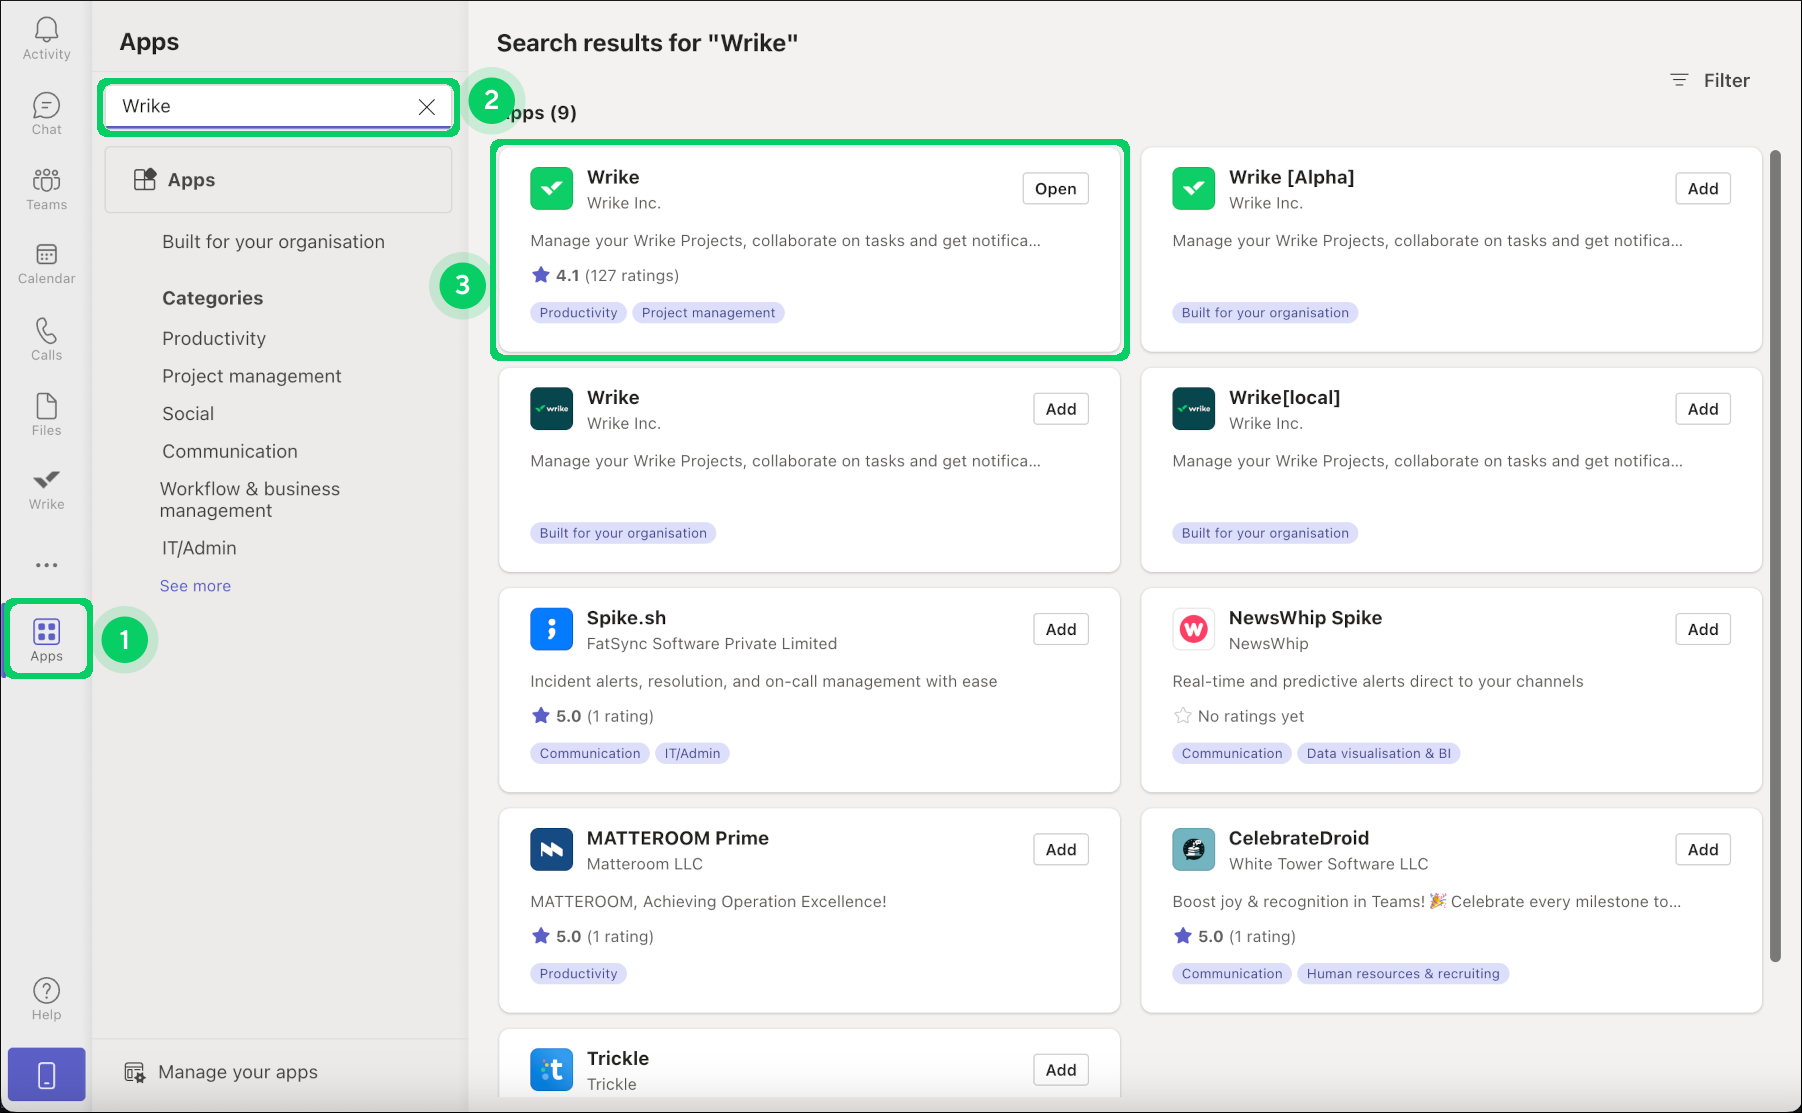1802x1113 pixels.
Task: Clear the Wrike search text
Action: pos(427,107)
